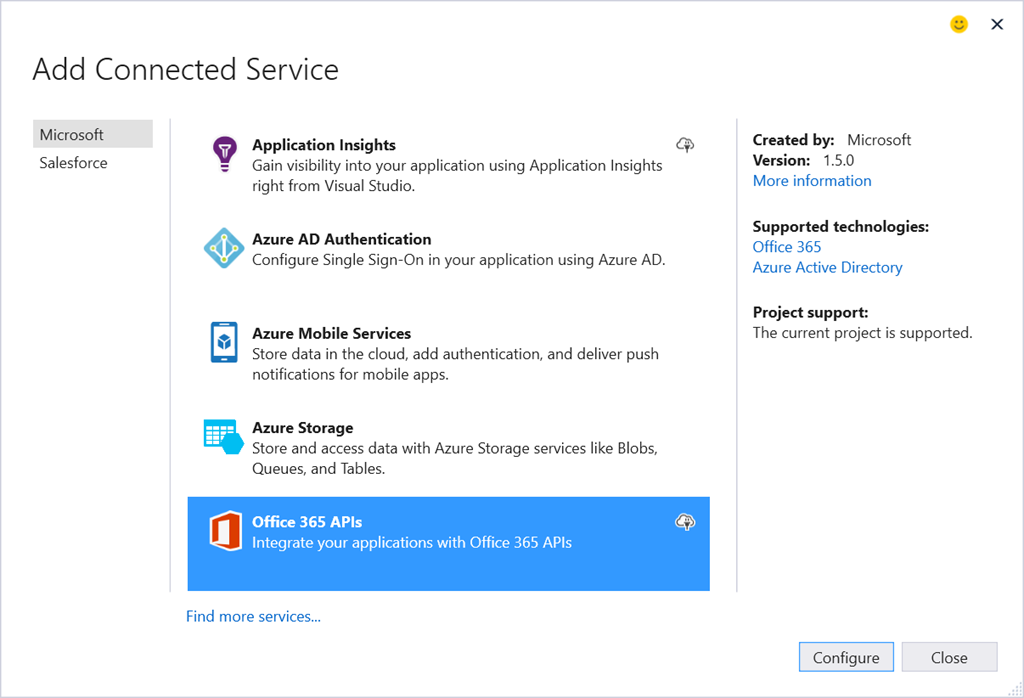Click the 'Gain visibility into your application' description
Viewport: 1024px width, 698px height.
tap(457, 176)
